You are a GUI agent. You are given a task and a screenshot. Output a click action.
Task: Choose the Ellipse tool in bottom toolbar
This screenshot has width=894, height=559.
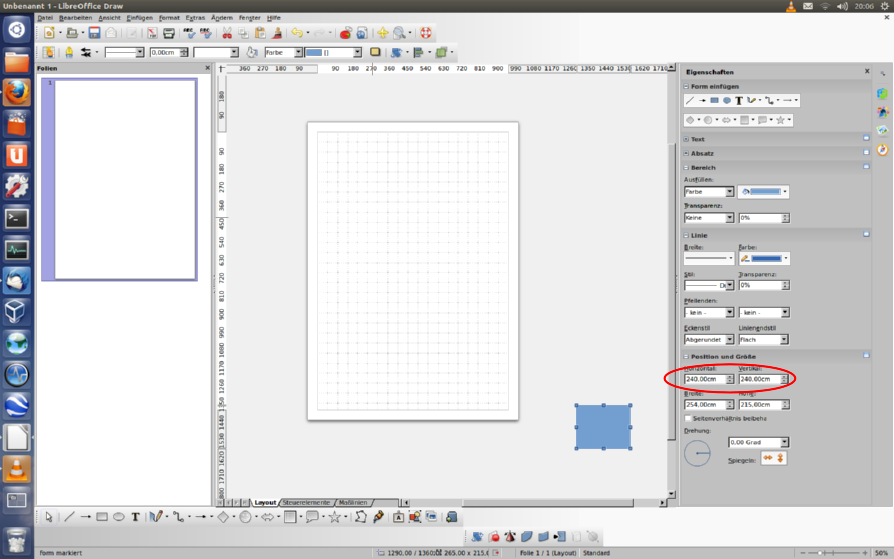tap(118, 517)
